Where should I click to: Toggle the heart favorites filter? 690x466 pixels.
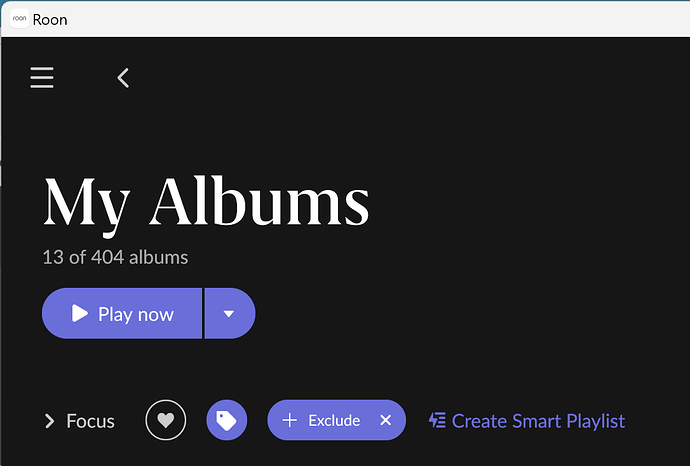pos(165,420)
